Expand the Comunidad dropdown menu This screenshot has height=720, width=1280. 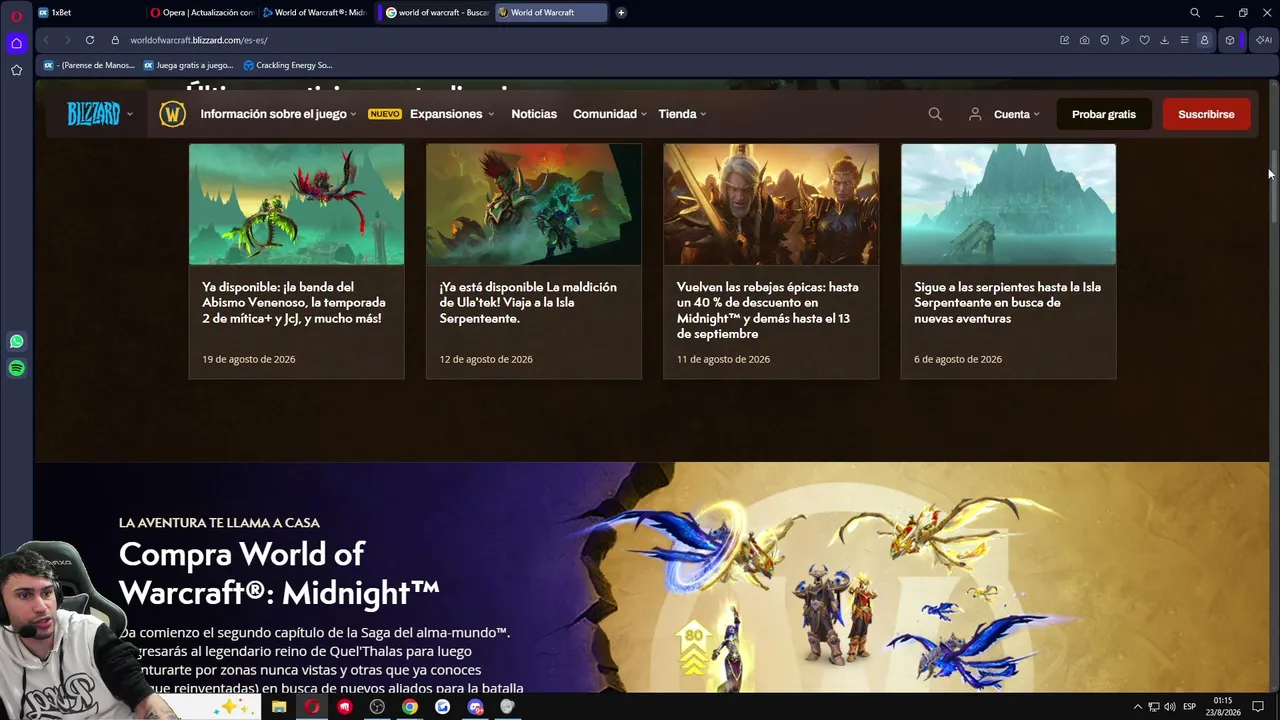610,114
